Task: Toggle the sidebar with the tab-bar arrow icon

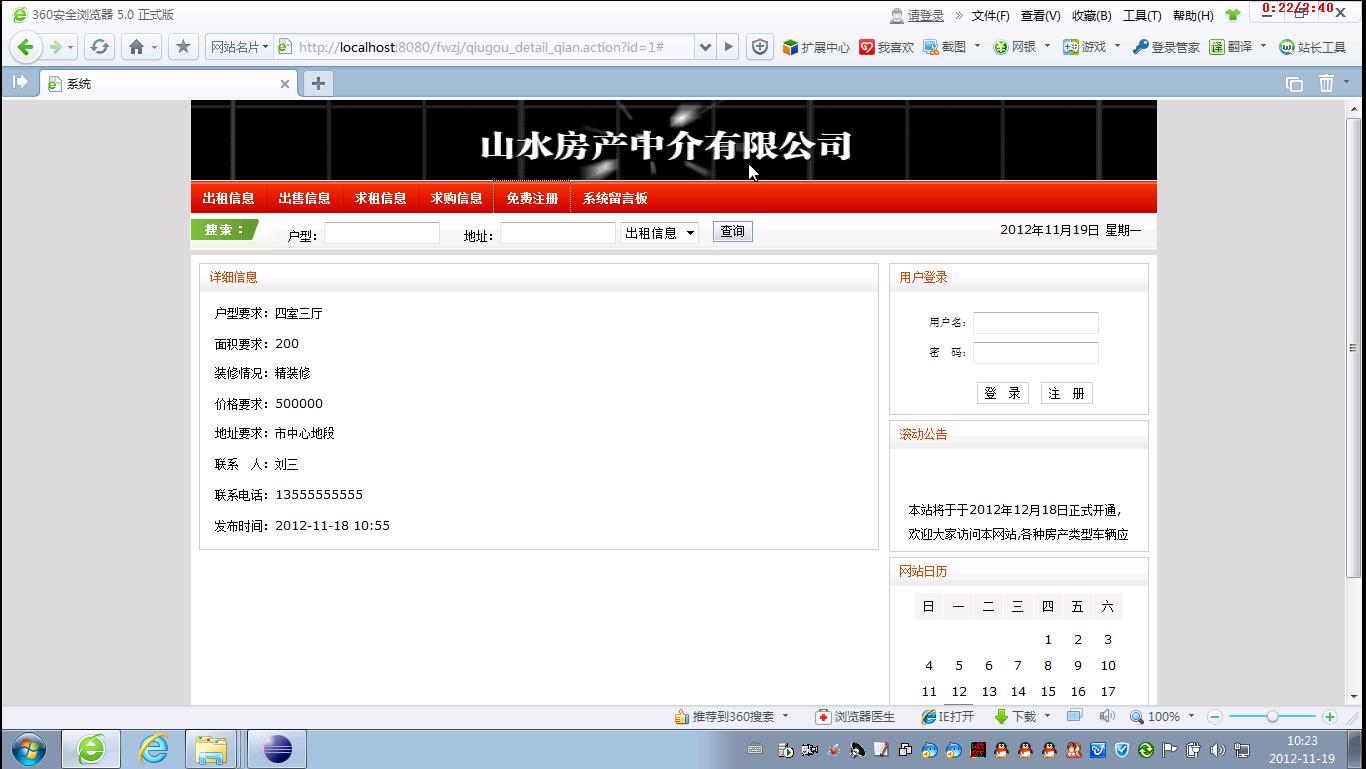Action: click(20, 83)
